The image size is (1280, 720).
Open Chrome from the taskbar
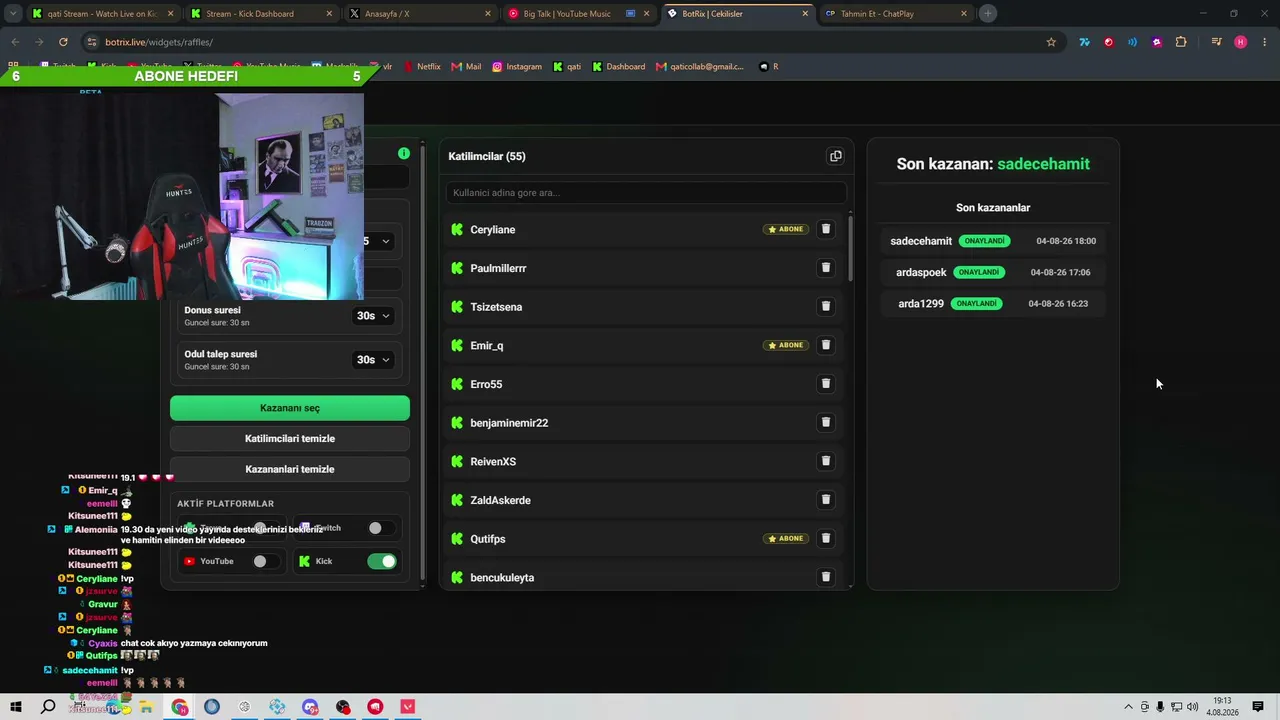tap(179, 707)
